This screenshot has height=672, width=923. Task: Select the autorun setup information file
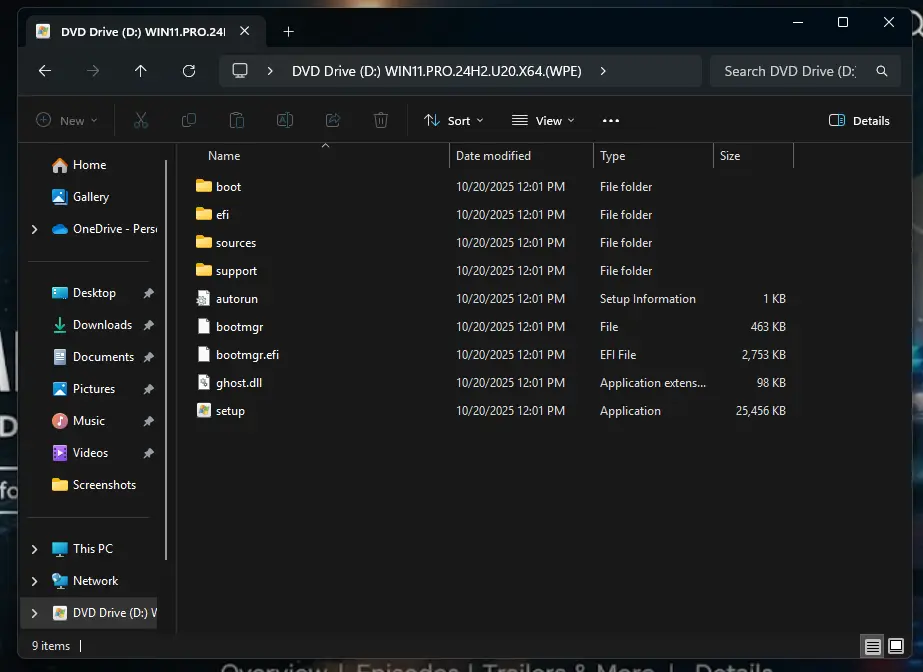click(237, 299)
